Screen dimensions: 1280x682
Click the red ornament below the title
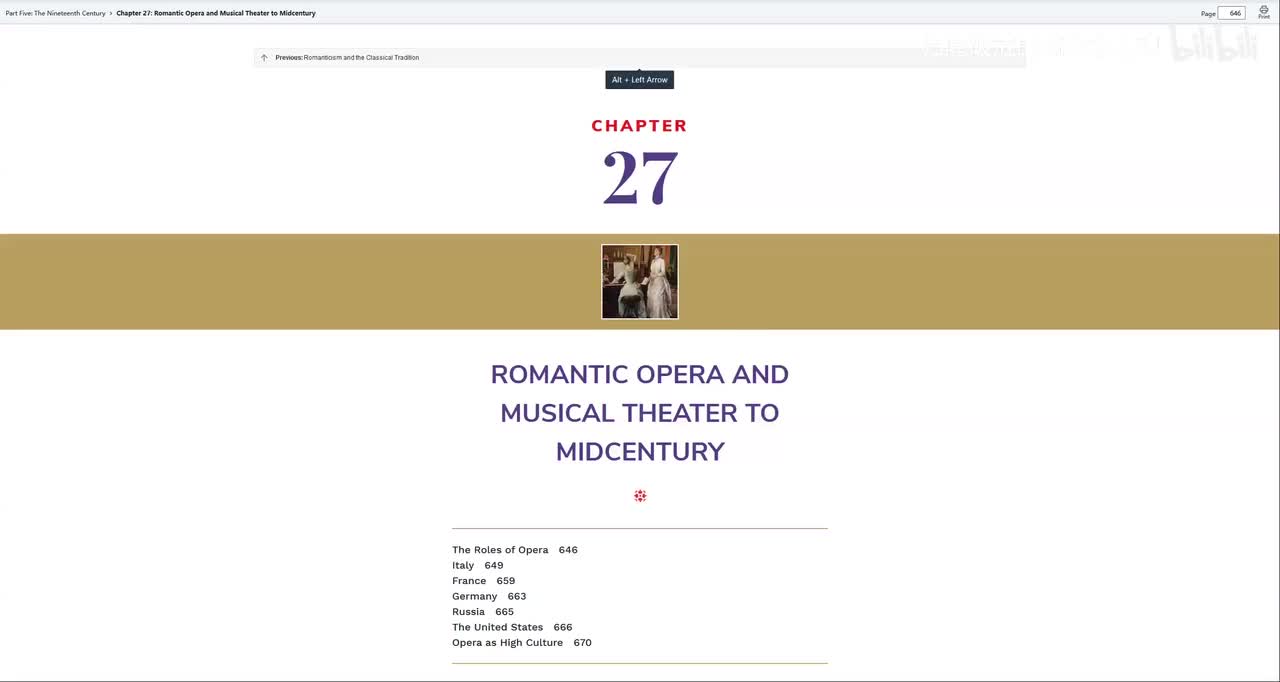coord(640,496)
